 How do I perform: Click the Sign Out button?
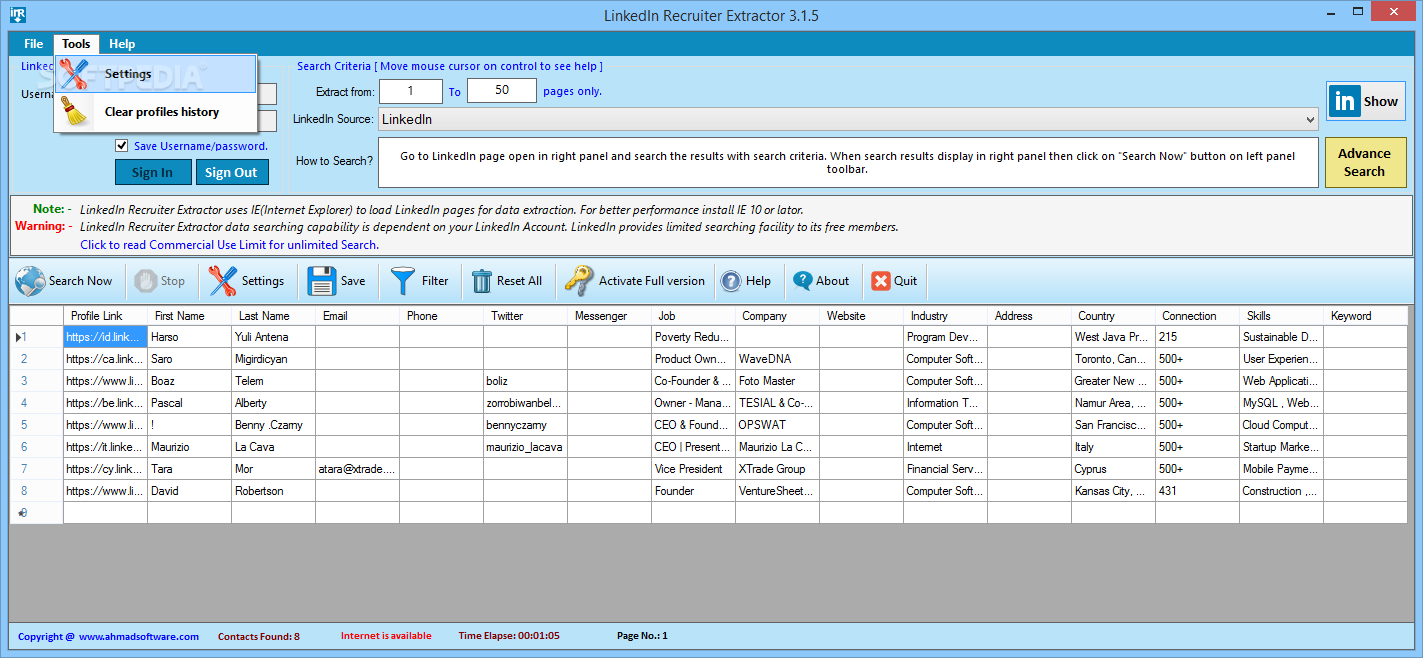coord(232,172)
